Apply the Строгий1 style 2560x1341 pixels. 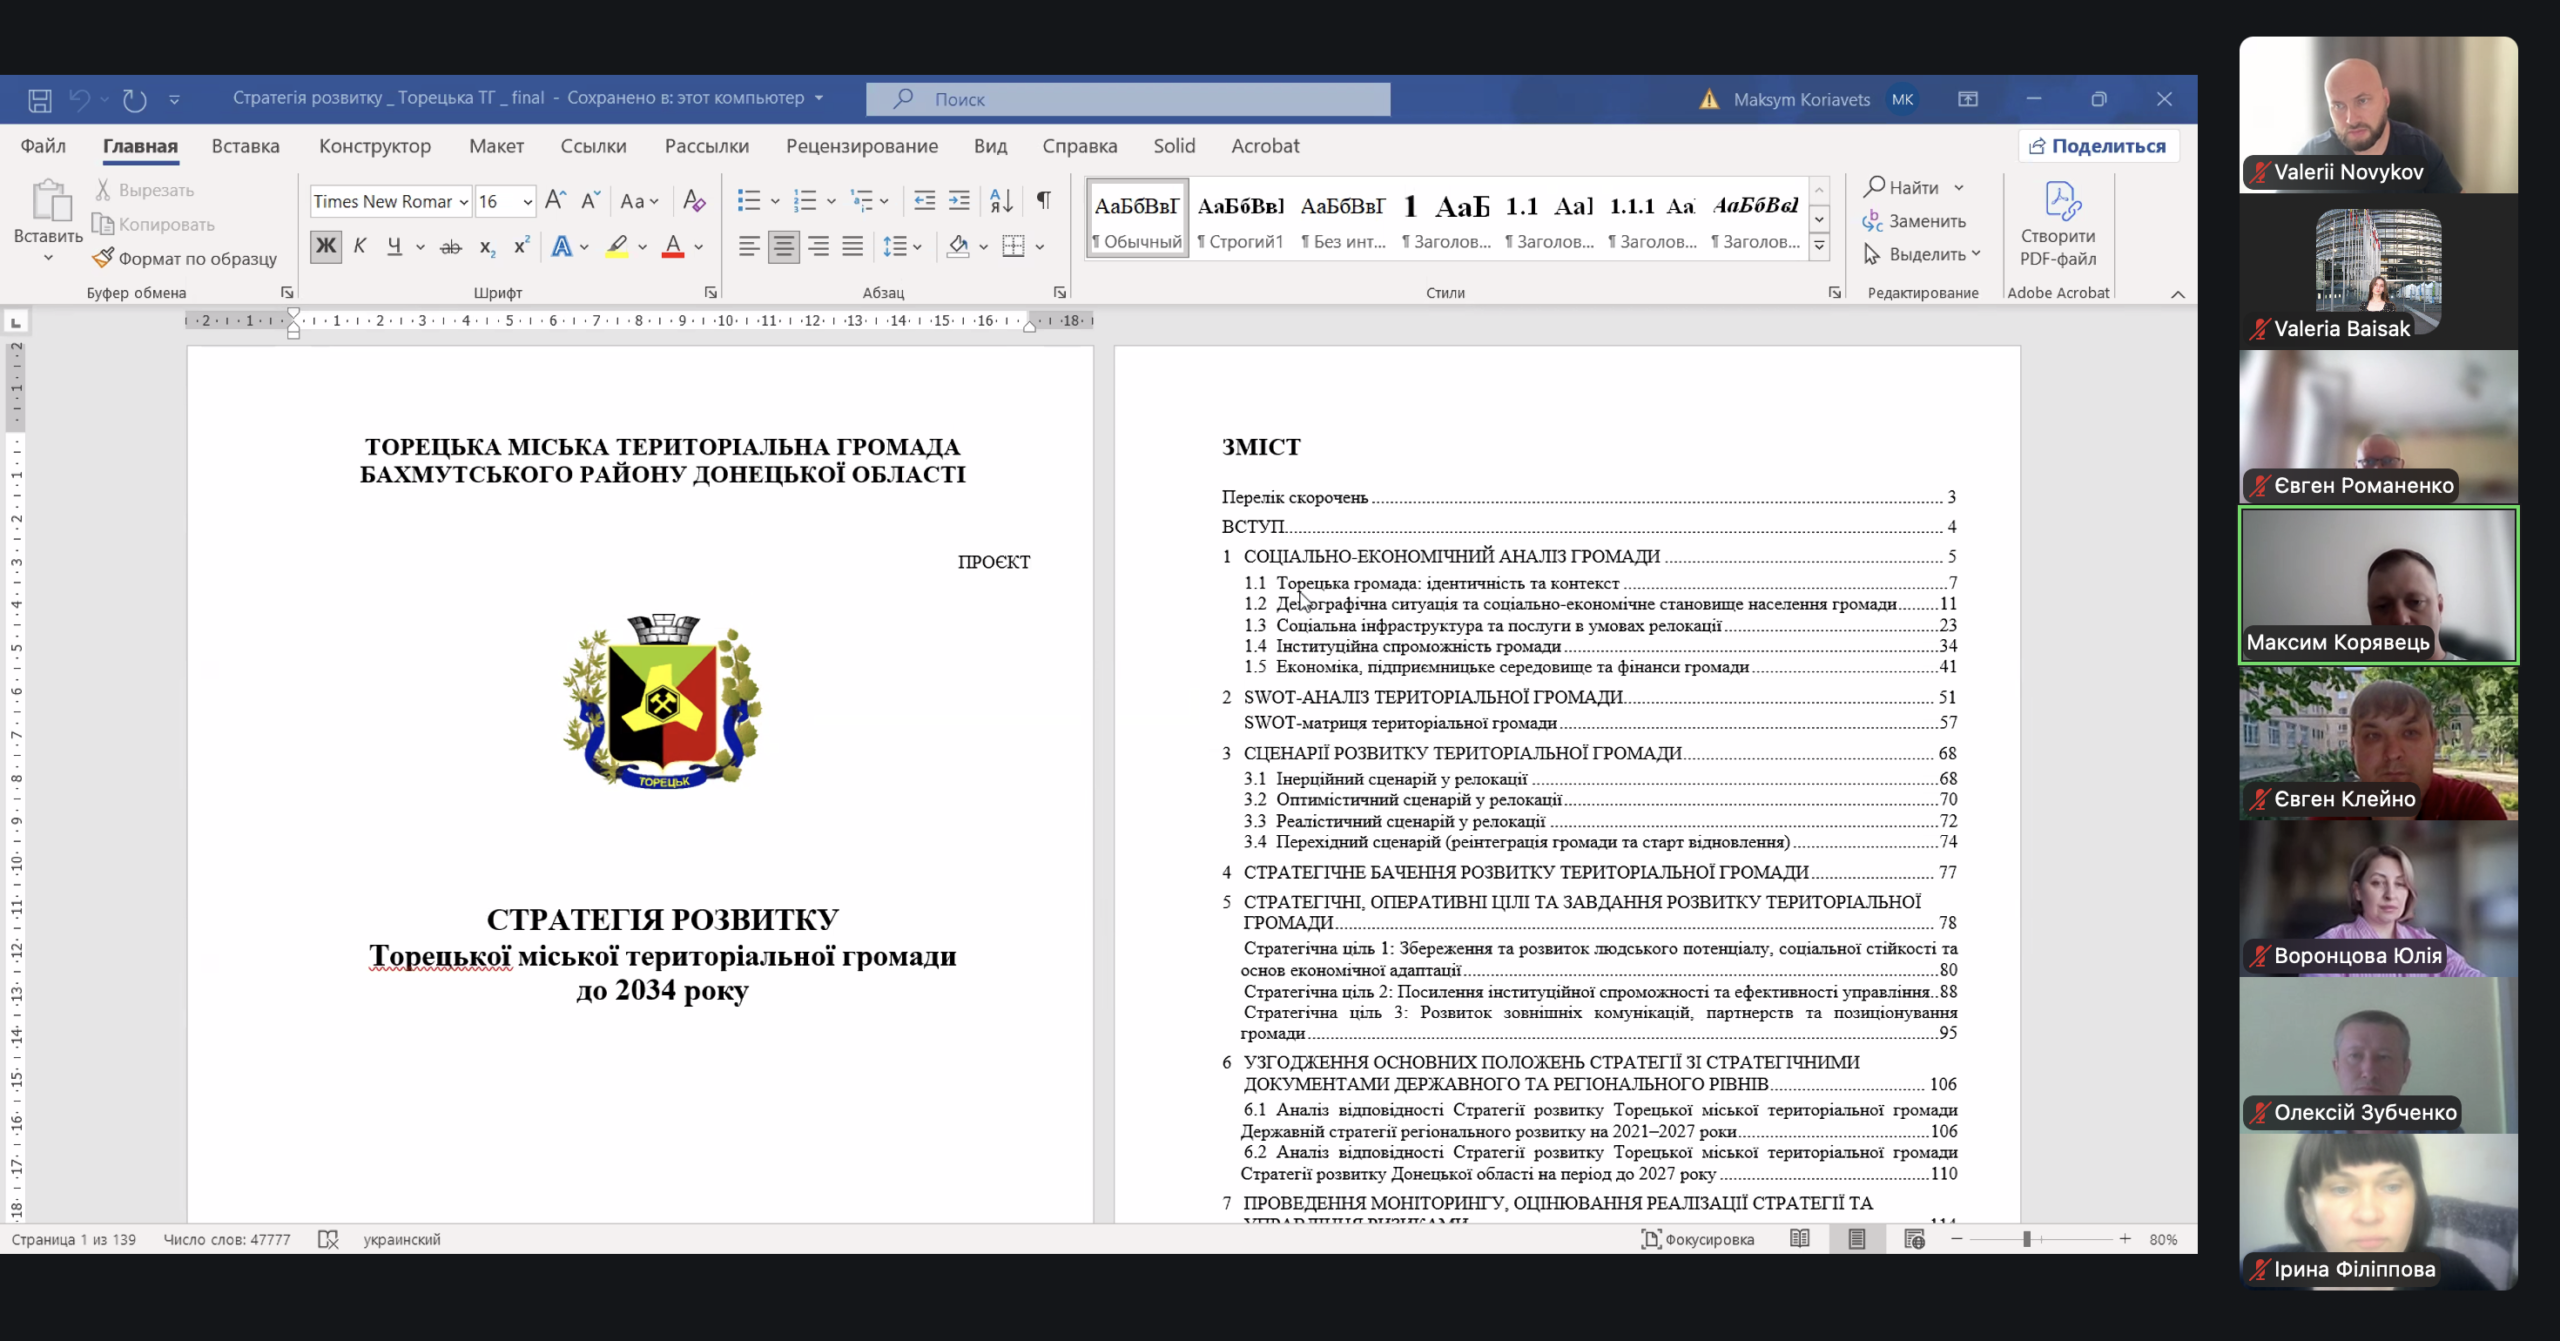click(1240, 219)
